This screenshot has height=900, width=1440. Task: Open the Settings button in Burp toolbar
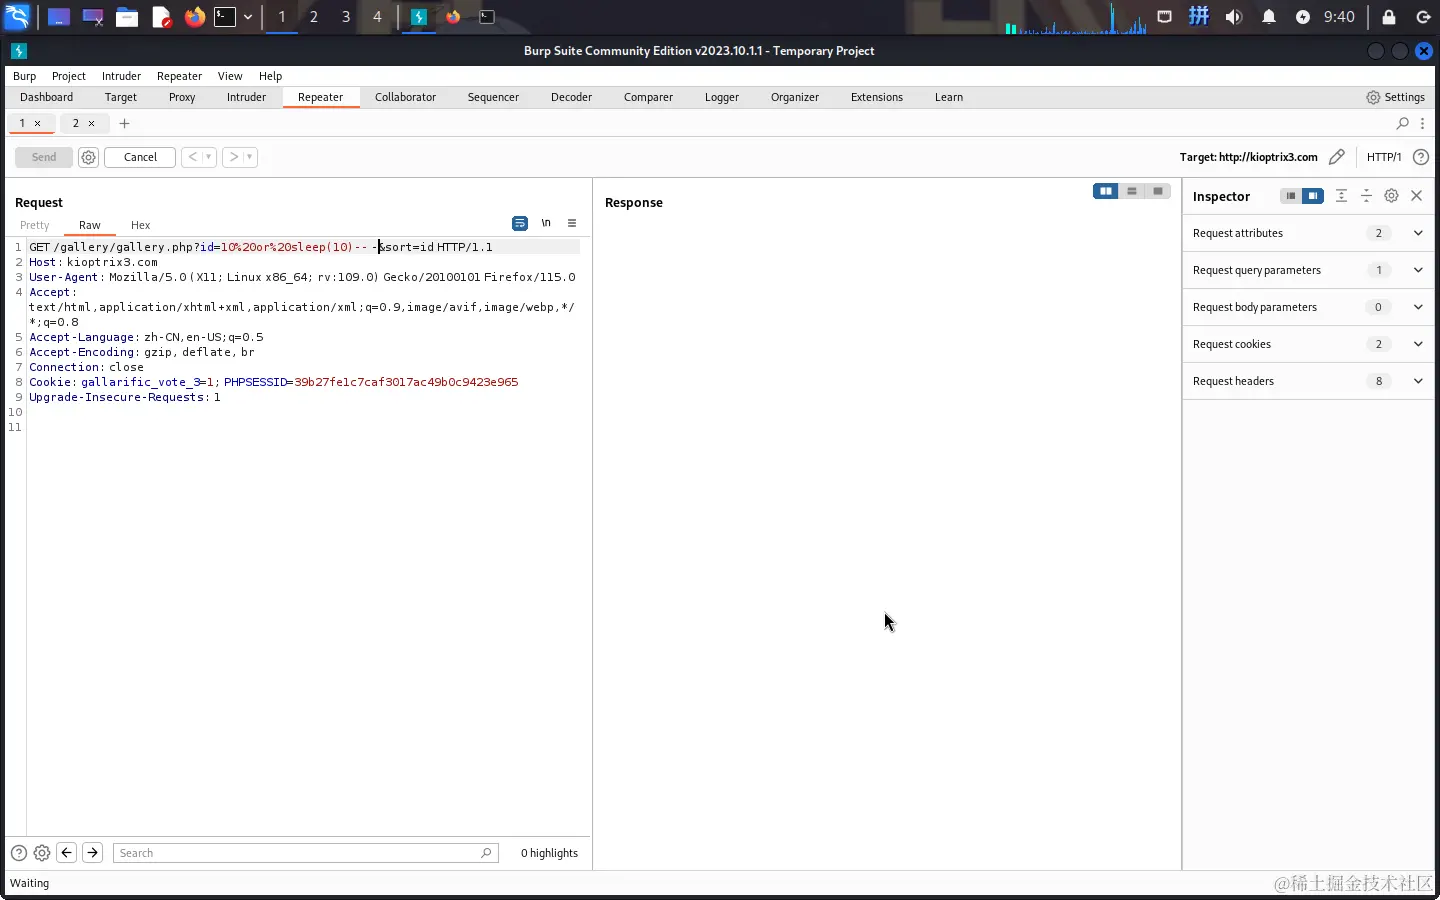tap(1395, 97)
